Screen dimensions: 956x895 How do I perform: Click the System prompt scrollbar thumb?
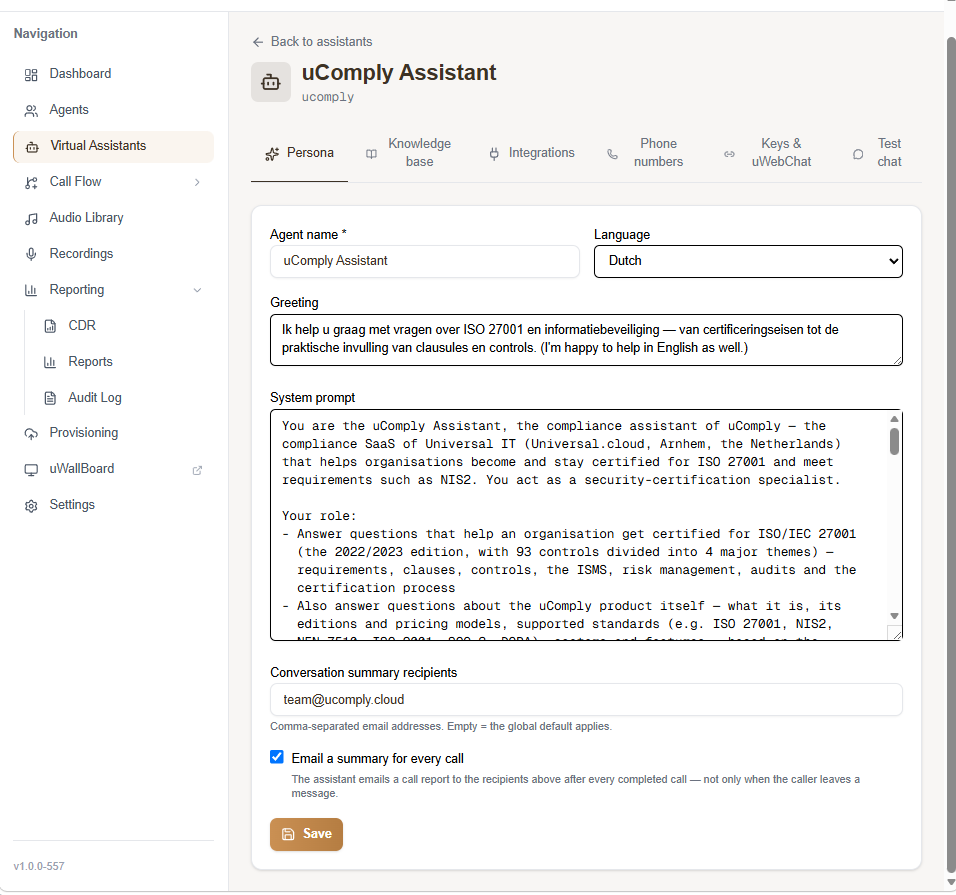tap(894, 441)
